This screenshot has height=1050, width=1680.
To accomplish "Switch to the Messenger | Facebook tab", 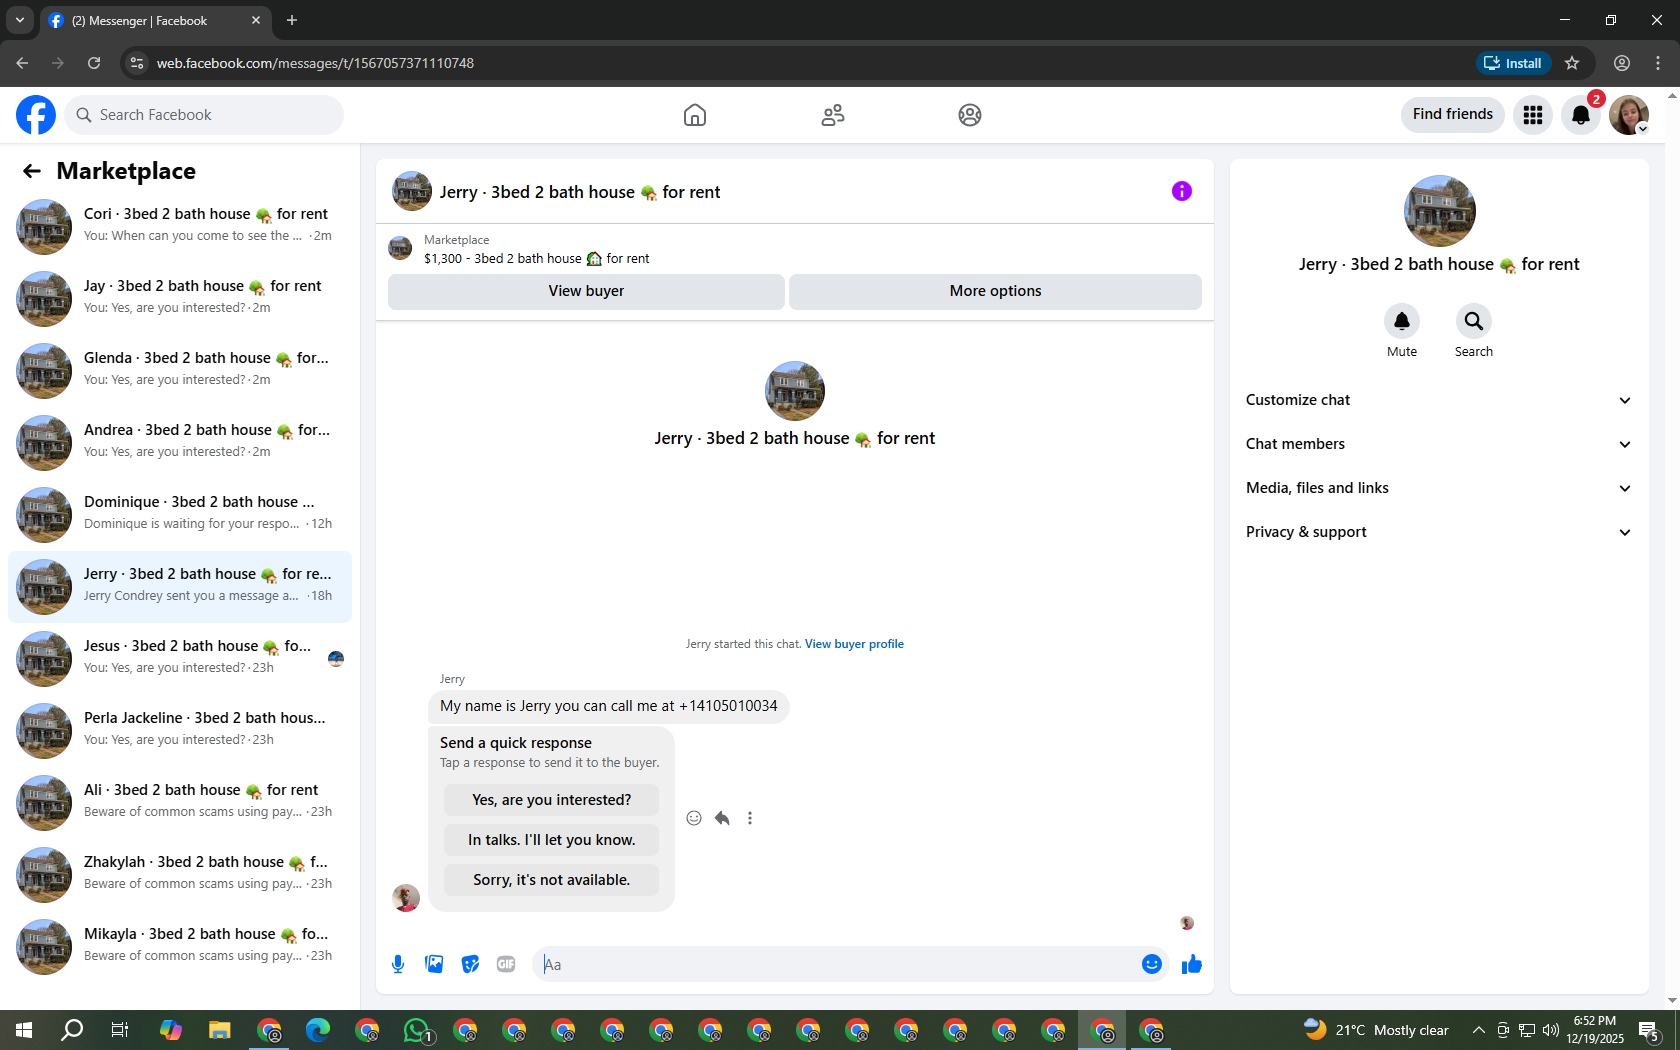I will [x=155, y=20].
